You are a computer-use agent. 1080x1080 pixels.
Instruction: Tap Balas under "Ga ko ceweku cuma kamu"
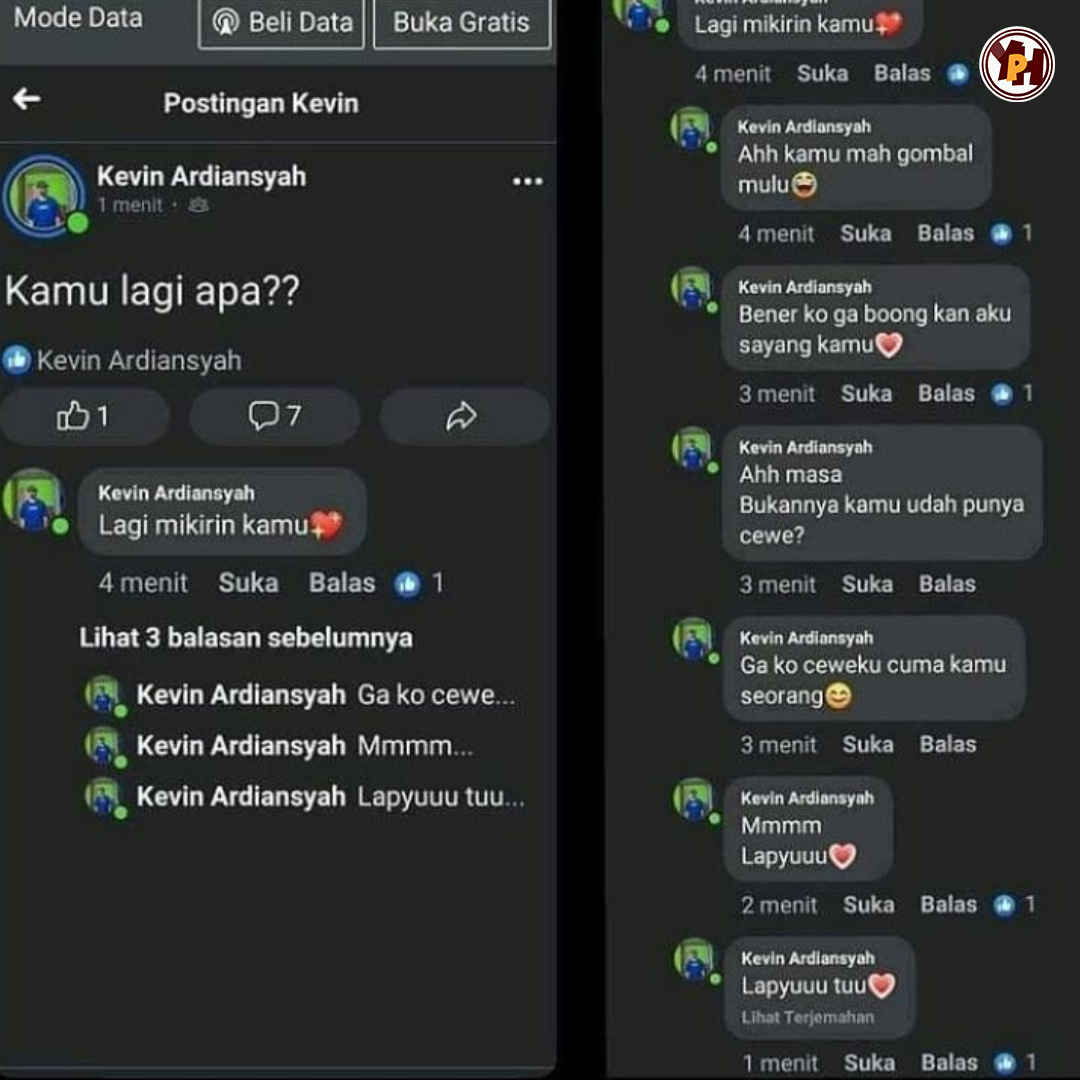point(948,744)
